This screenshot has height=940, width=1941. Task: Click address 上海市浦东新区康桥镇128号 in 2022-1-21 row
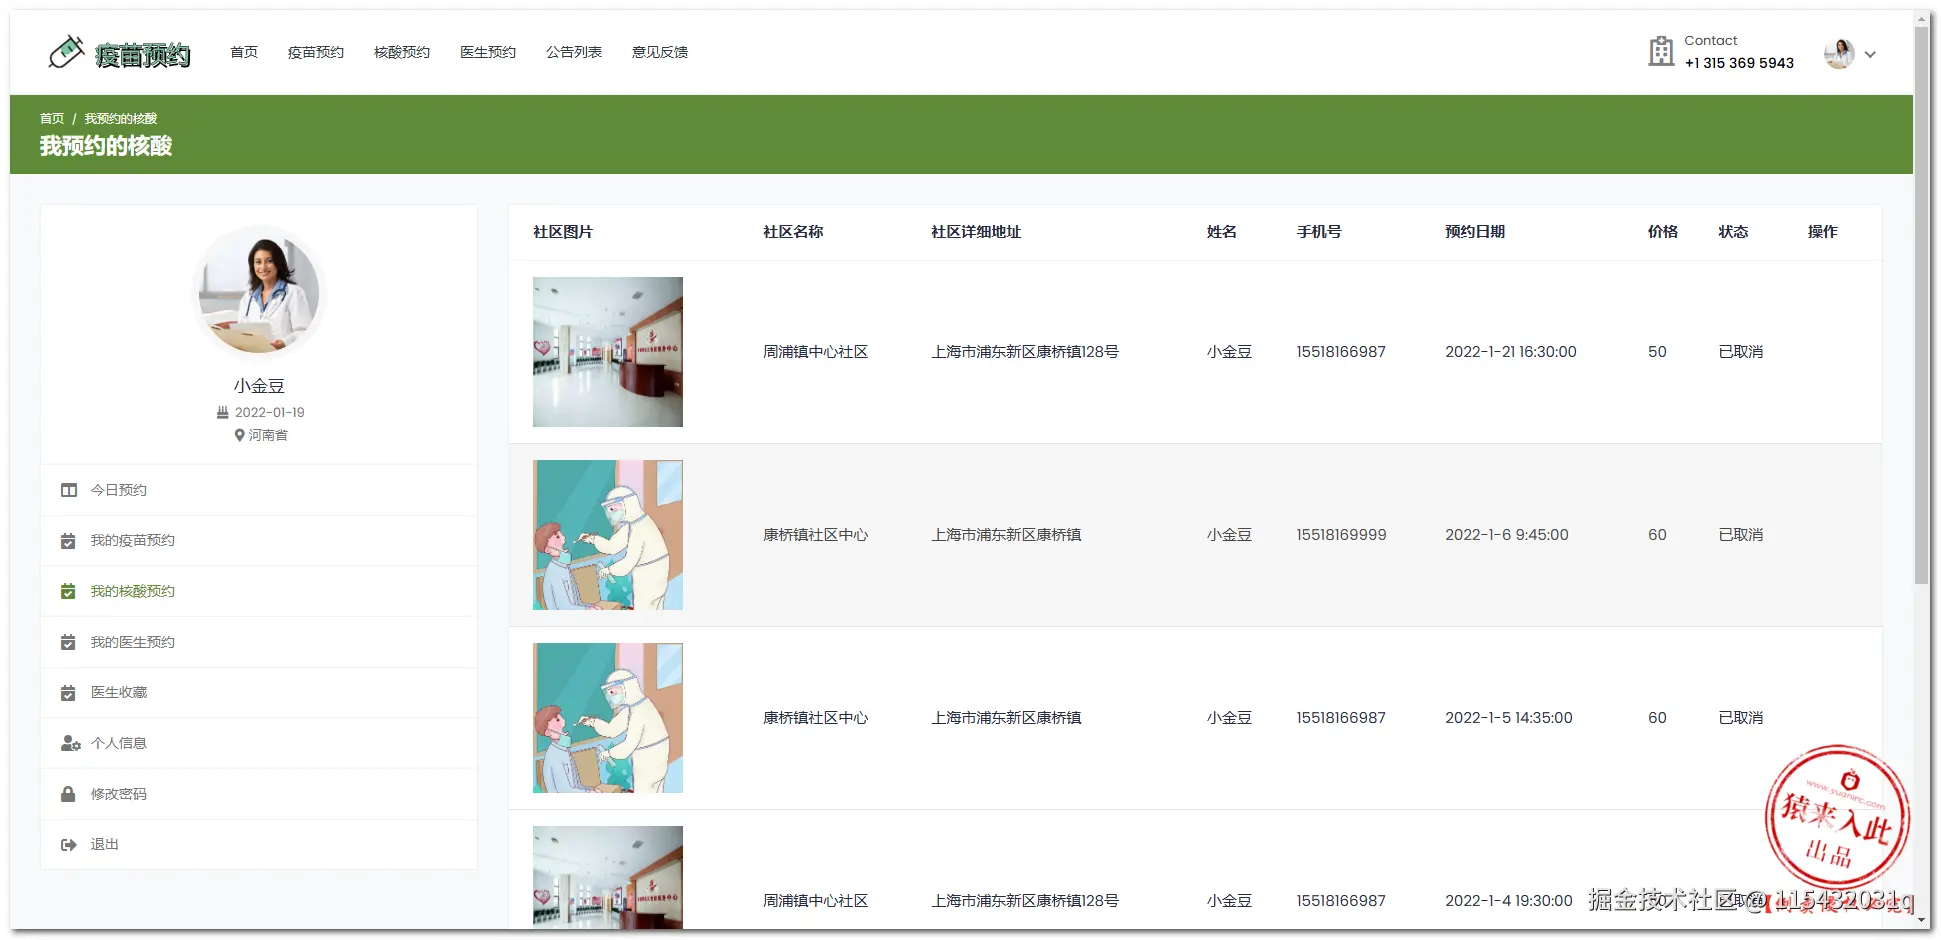(x=1025, y=352)
